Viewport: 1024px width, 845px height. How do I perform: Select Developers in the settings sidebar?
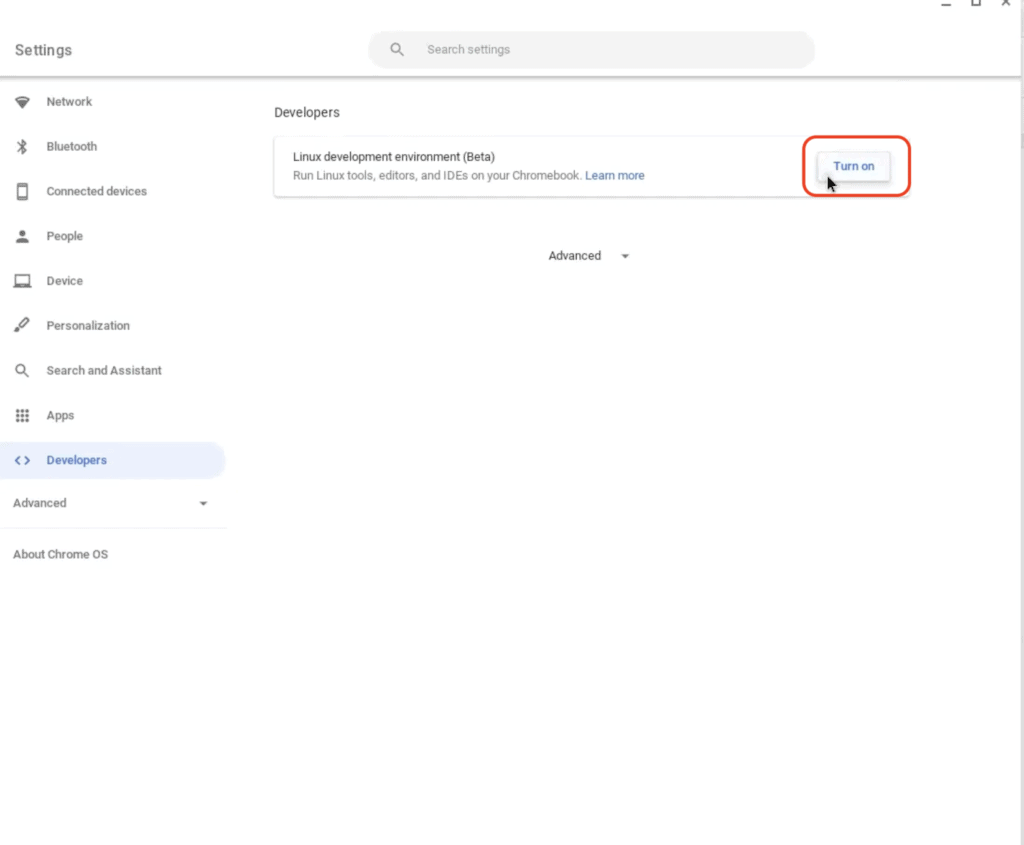click(x=76, y=460)
